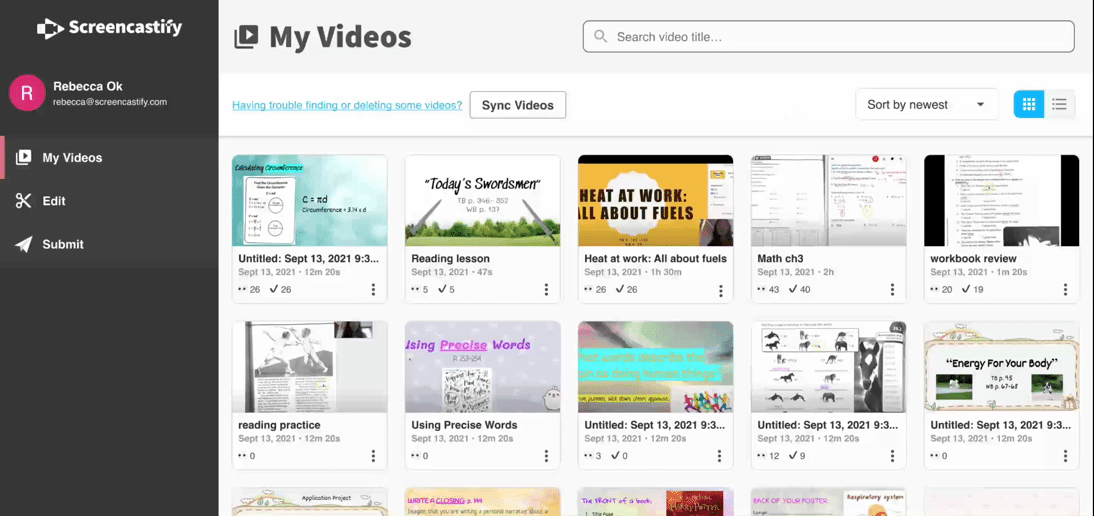This screenshot has height=516, width=1094.
Task: Select My Videos in sidebar
Action: pos(109,158)
